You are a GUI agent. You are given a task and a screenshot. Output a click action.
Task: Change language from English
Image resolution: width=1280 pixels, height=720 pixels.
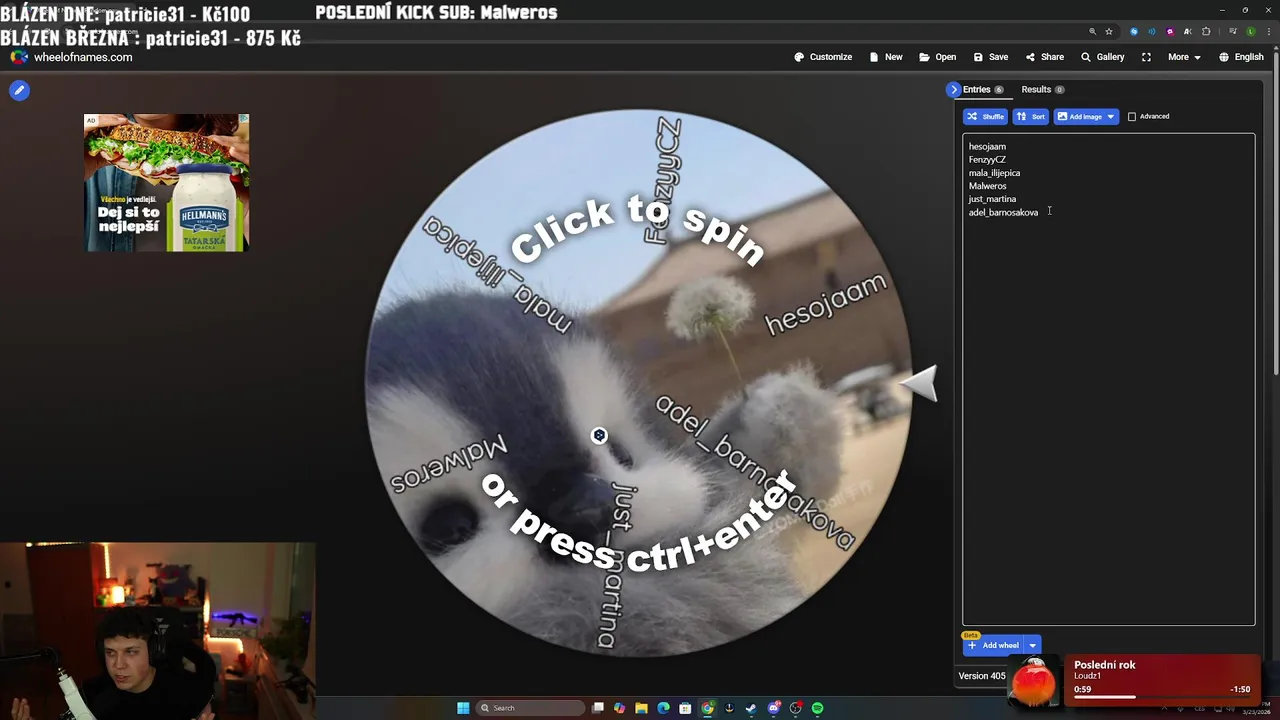[x=1241, y=57]
